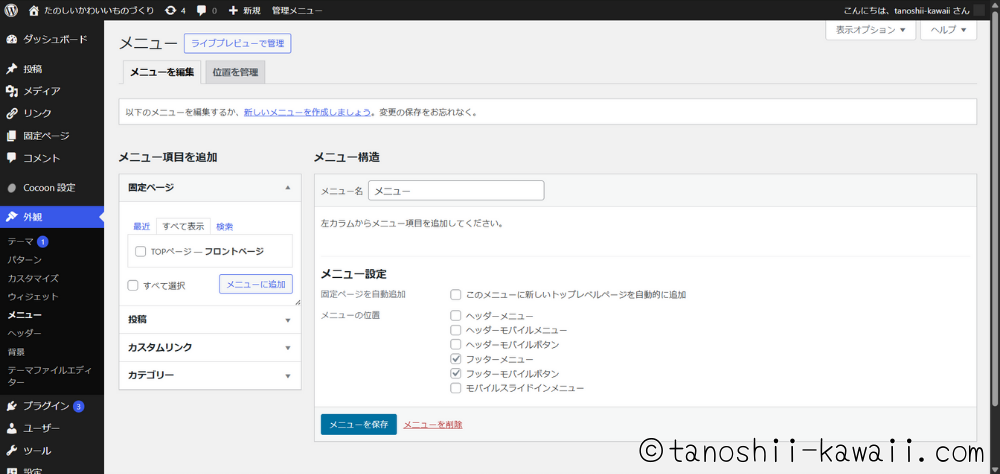Switch to the メニューを編集 tab
The image size is (1000, 474).
(x=162, y=72)
